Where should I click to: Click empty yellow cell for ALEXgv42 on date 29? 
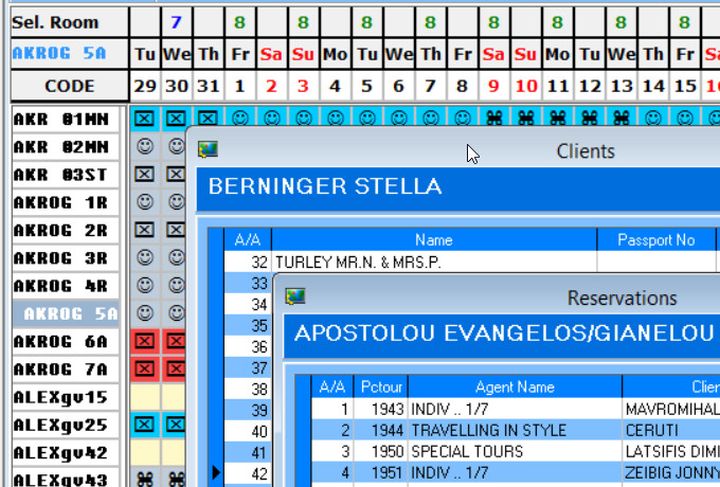click(145, 452)
